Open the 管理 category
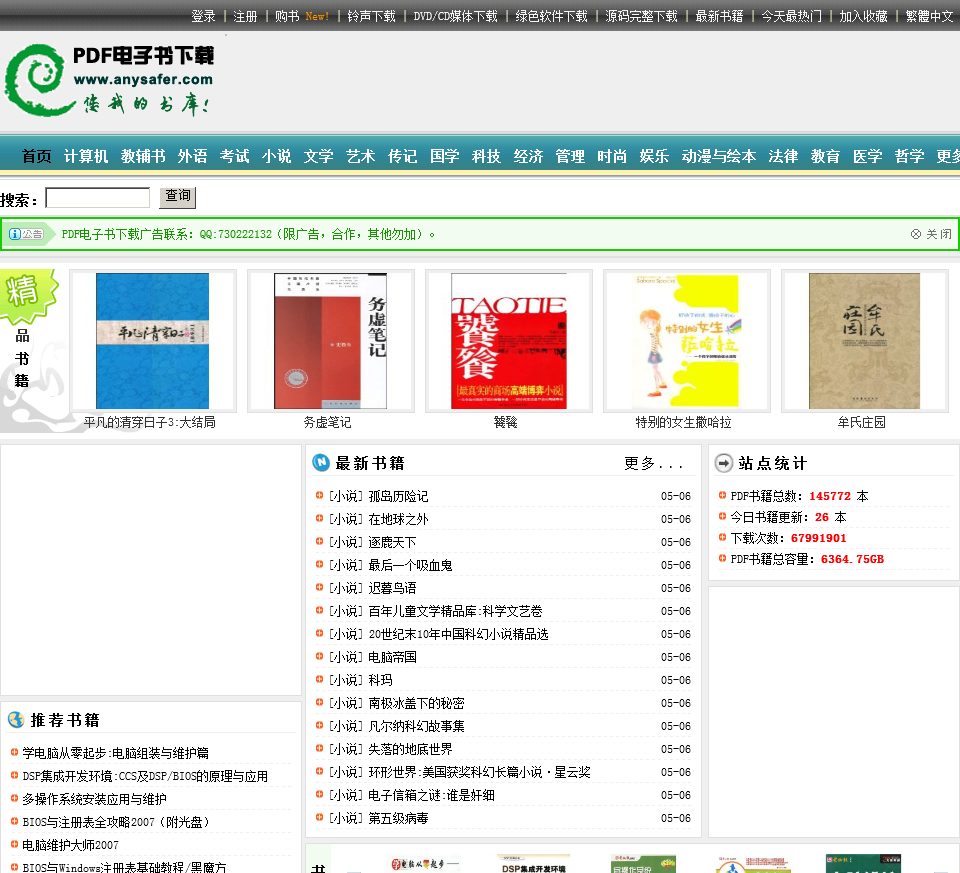The height and width of the screenshot is (873, 960). 570,156
